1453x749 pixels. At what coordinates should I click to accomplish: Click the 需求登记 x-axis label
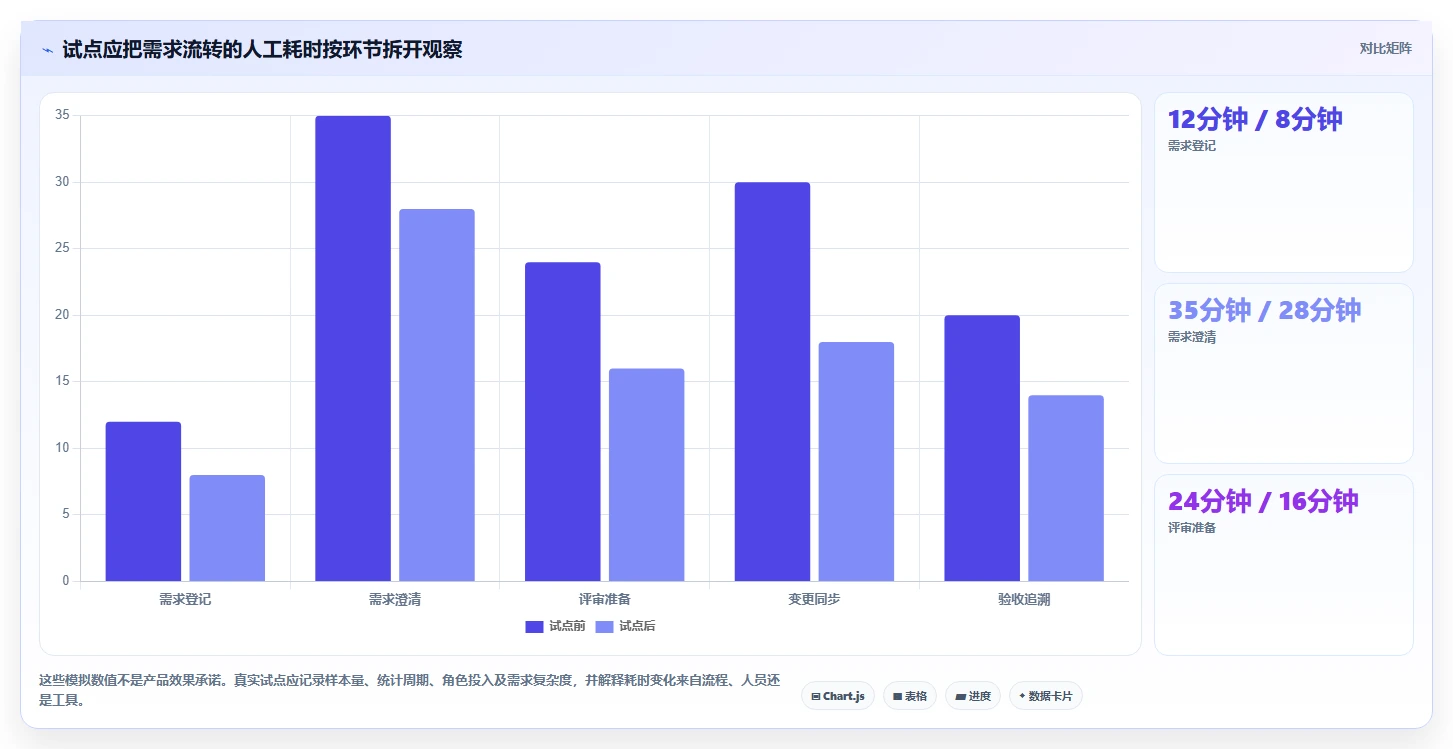(185, 600)
